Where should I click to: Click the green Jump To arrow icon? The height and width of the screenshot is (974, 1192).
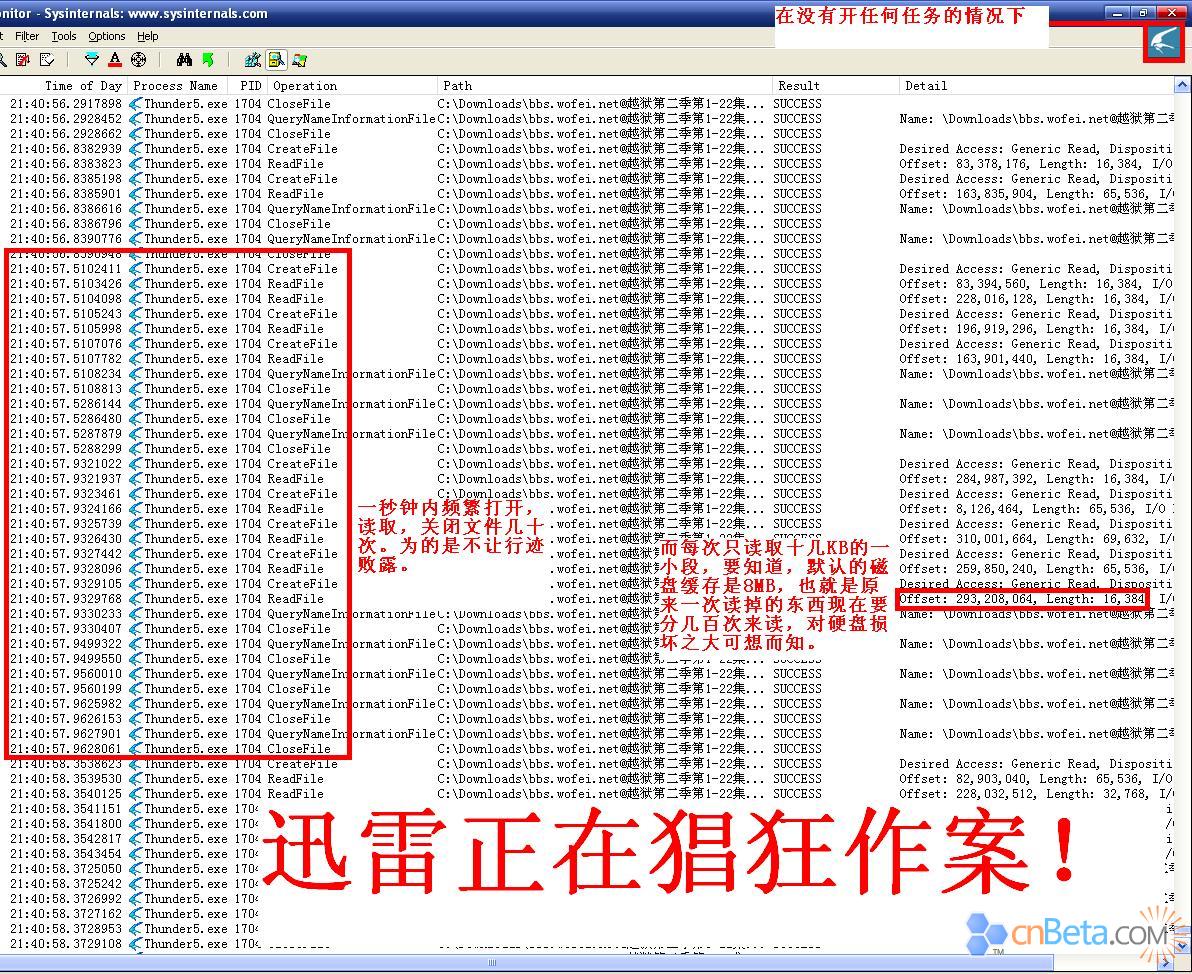[x=208, y=59]
